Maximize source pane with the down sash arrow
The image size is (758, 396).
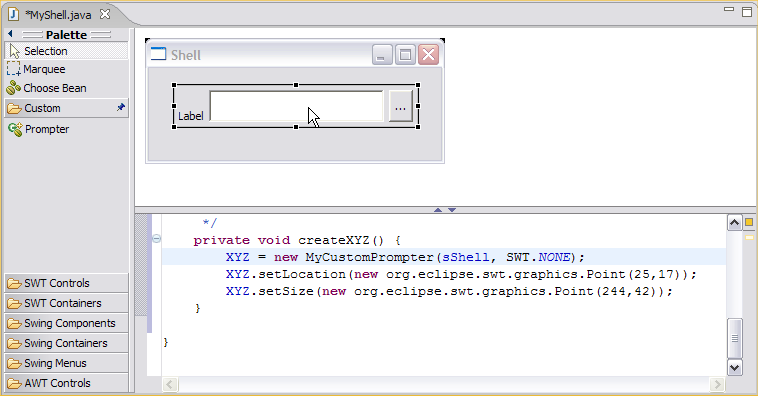(x=452, y=210)
